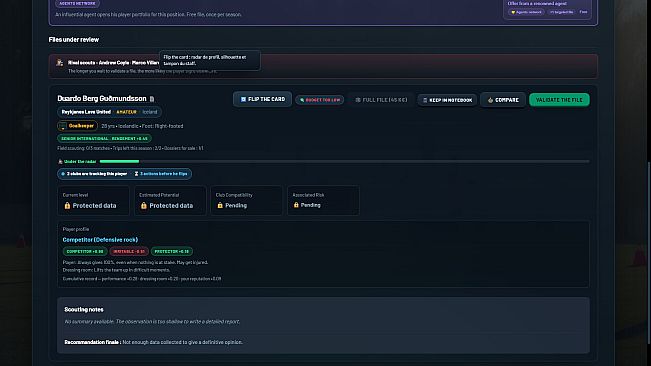Click KEEP IN NOTEBOOK button
The width and height of the screenshot is (651, 366).
[x=447, y=100]
